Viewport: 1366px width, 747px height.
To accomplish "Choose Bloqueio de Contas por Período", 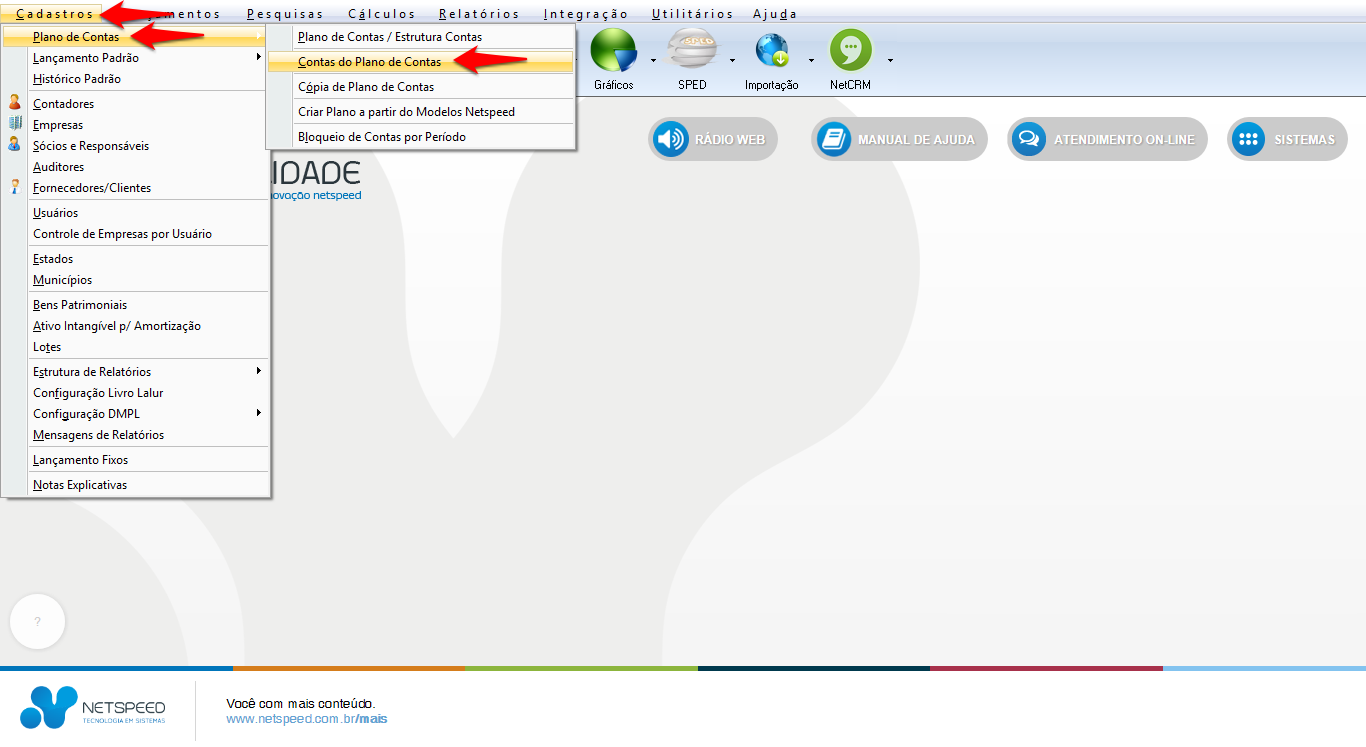I will [381, 137].
